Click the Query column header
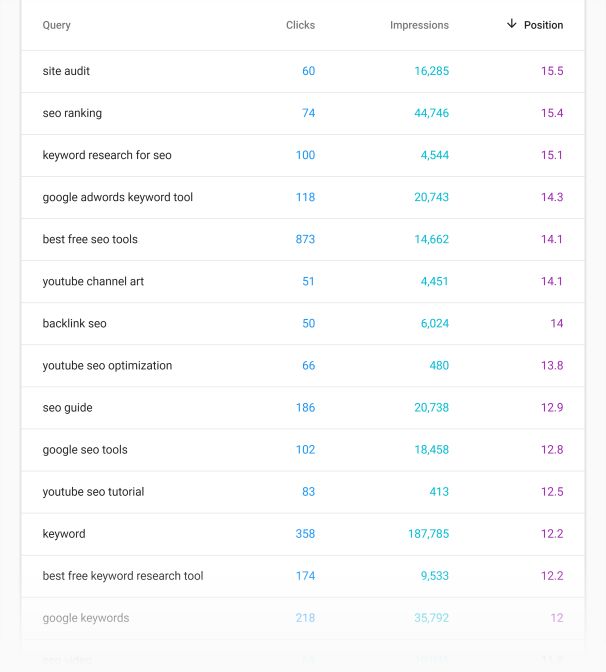Viewport: 606px width, 672px height. [57, 25]
